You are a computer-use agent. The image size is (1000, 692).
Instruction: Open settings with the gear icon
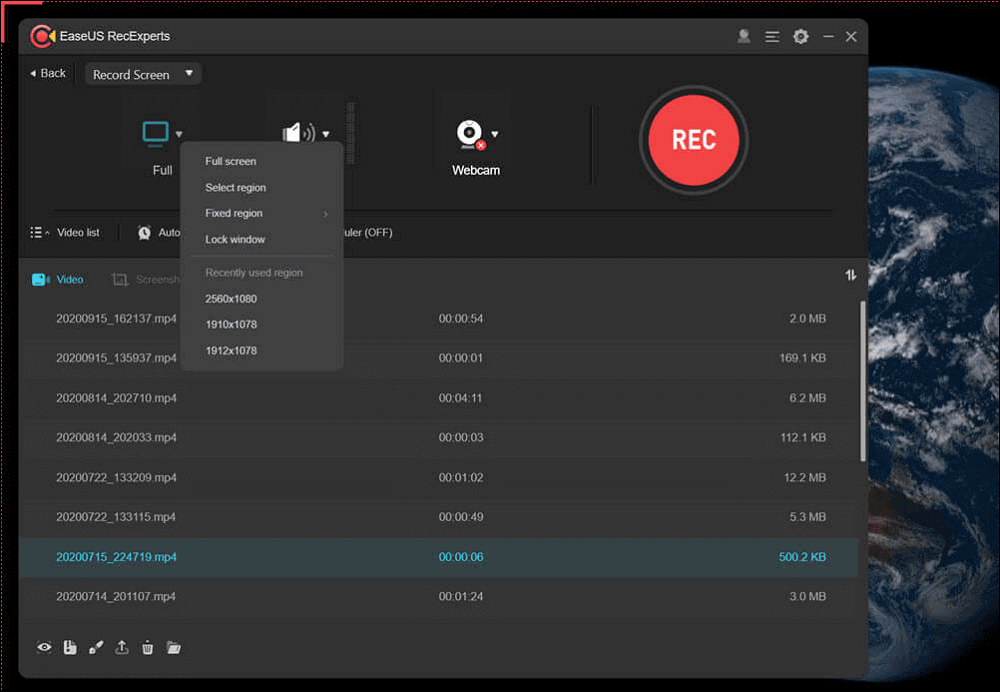pyautogui.click(x=800, y=36)
